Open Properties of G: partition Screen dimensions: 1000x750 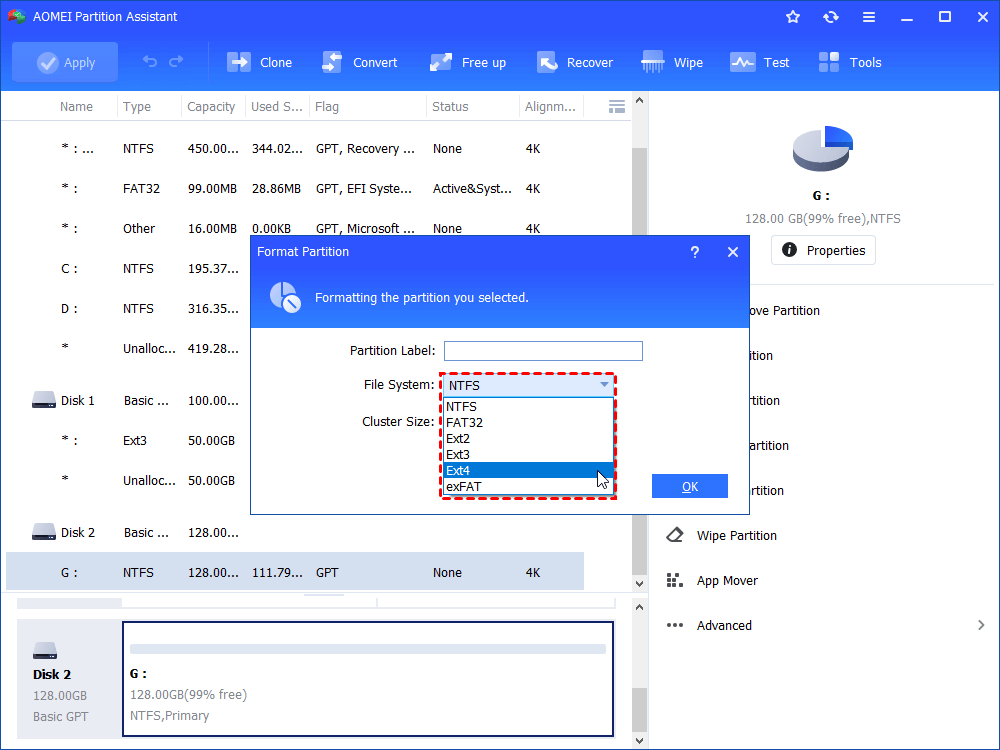coord(823,250)
